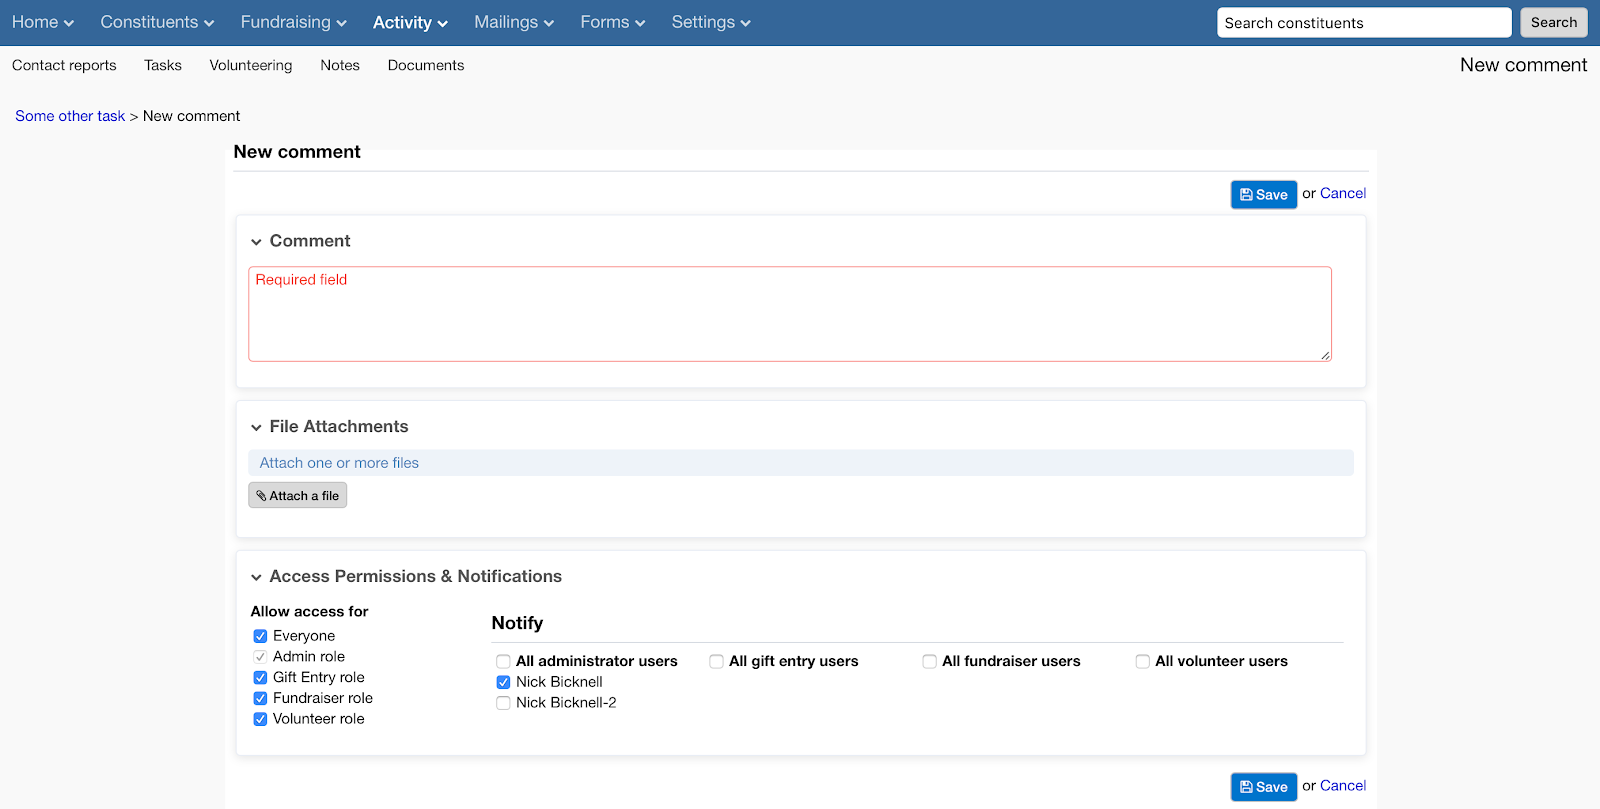The image size is (1600, 809).
Task: Click the top Save button
Action: tap(1263, 195)
